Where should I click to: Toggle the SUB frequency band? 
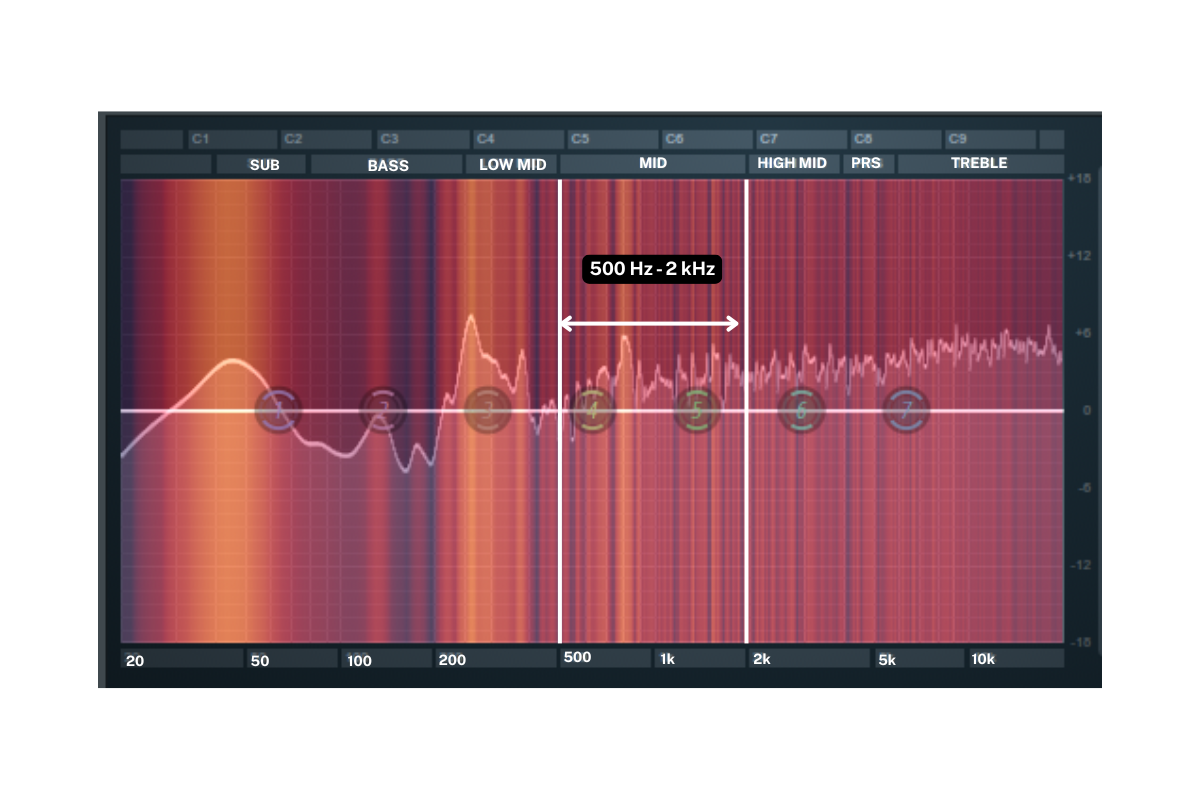pyautogui.click(x=262, y=164)
